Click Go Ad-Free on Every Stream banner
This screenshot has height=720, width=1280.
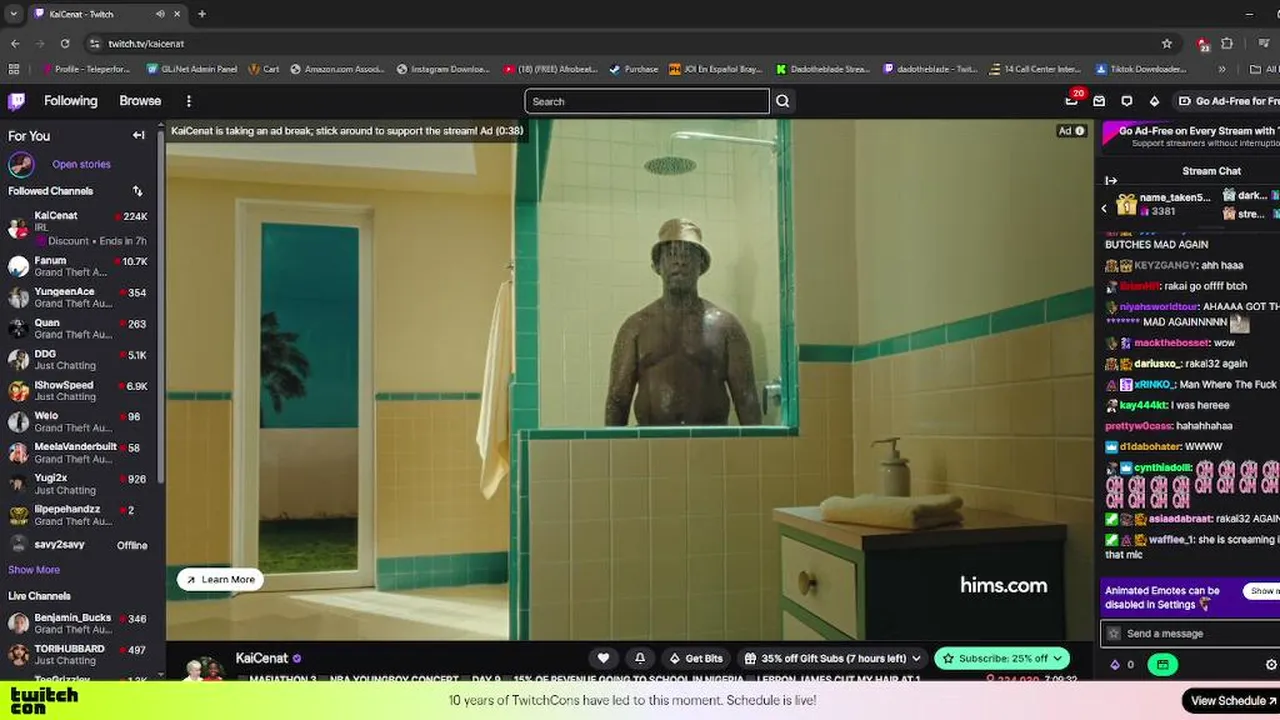pyautogui.click(x=1192, y=137)
